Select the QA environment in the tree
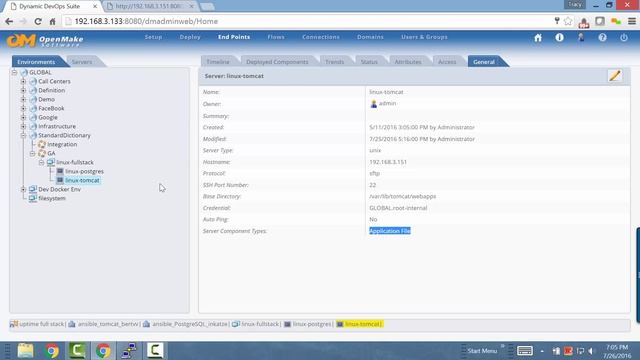The width and height of the screenshot is (640, 360). tap(51, 153)
